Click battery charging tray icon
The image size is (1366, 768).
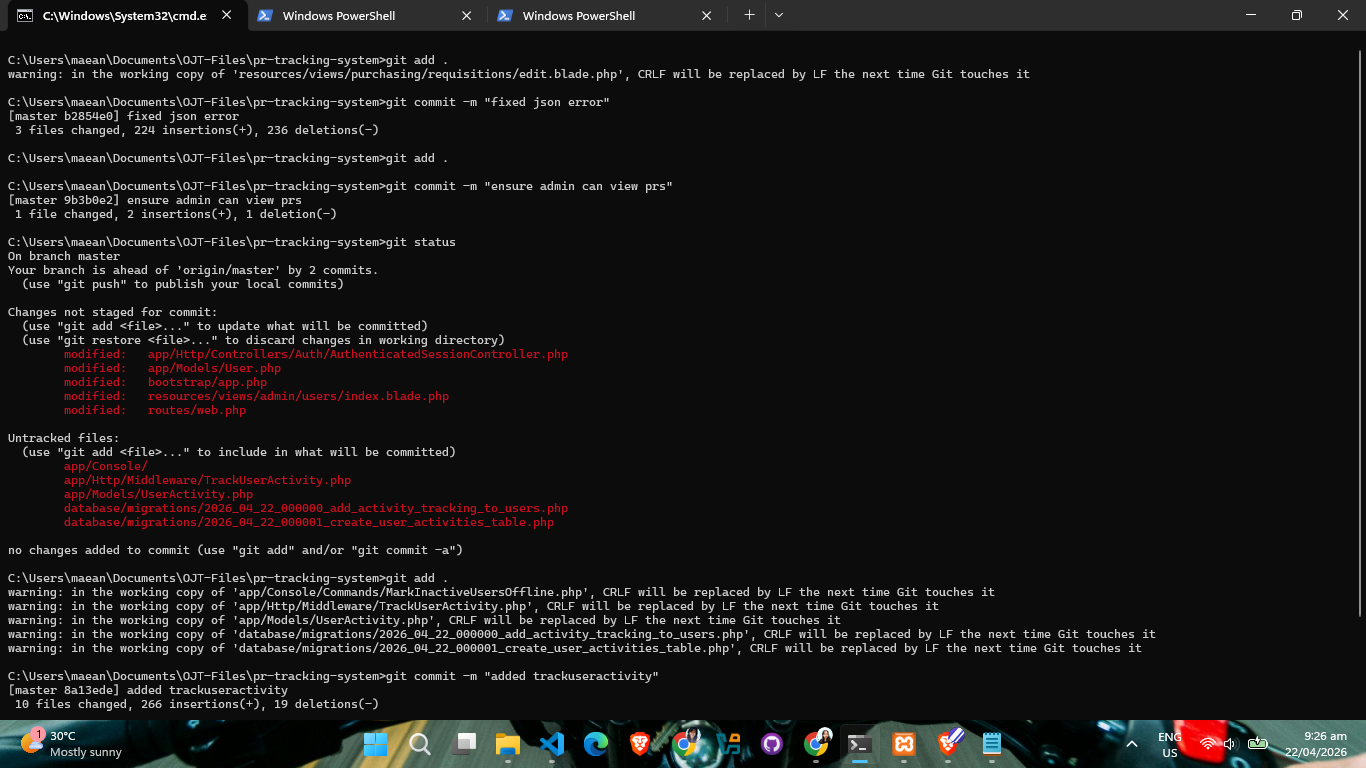[1258, 744]
